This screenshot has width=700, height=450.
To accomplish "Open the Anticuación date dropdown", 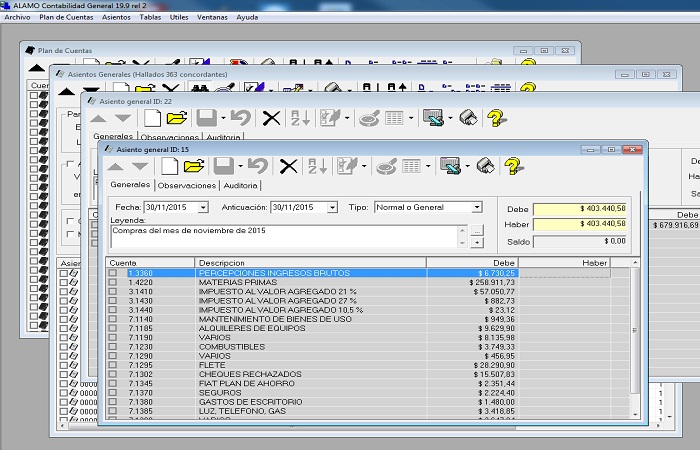I will pyautogui.click(x=332, y=207).
